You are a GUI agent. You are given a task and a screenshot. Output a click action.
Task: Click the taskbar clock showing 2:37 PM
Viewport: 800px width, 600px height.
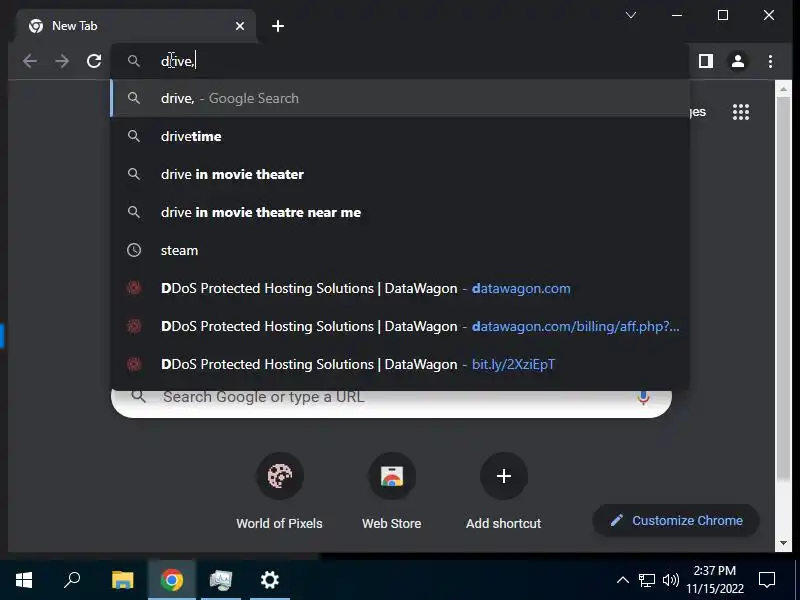[x=715, y=580]
